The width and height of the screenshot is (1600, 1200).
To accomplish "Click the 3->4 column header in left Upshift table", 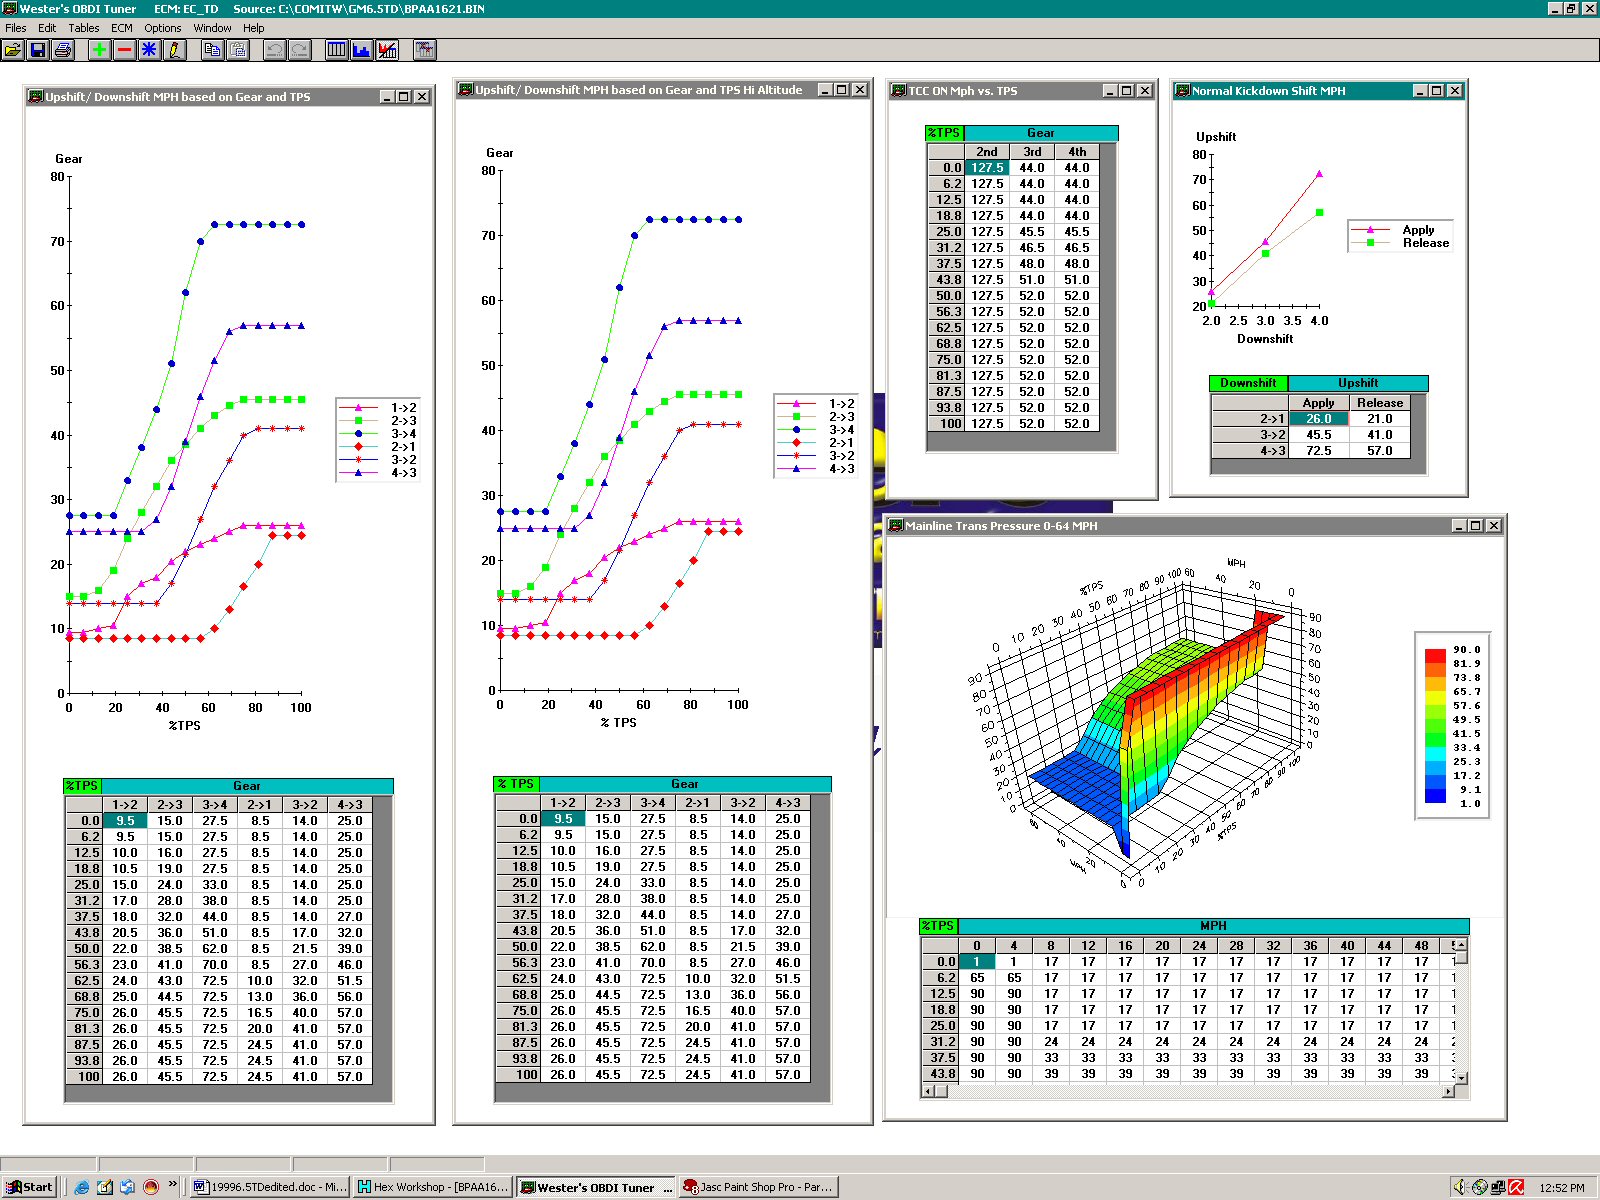I will tap(215, 805).
